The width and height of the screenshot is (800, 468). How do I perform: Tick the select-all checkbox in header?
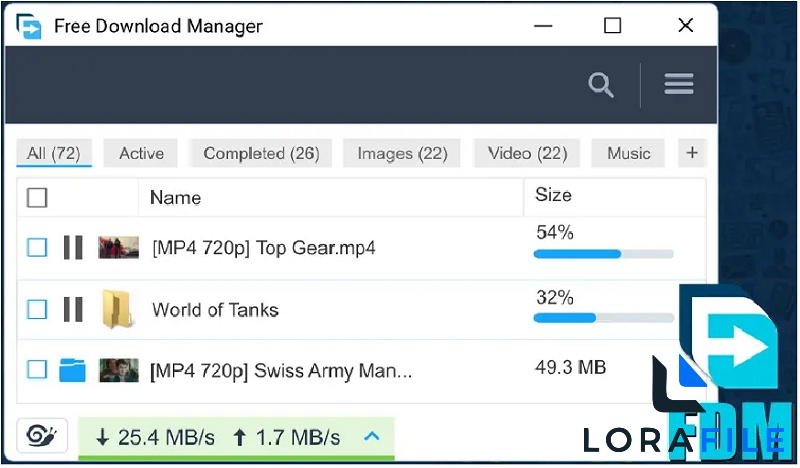click(37, 198)
